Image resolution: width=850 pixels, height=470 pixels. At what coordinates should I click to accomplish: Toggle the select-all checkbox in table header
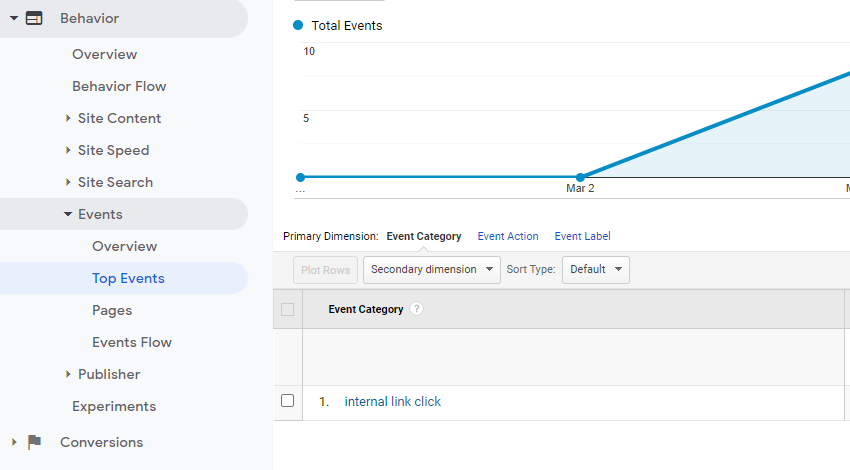[x=288, y=309]
